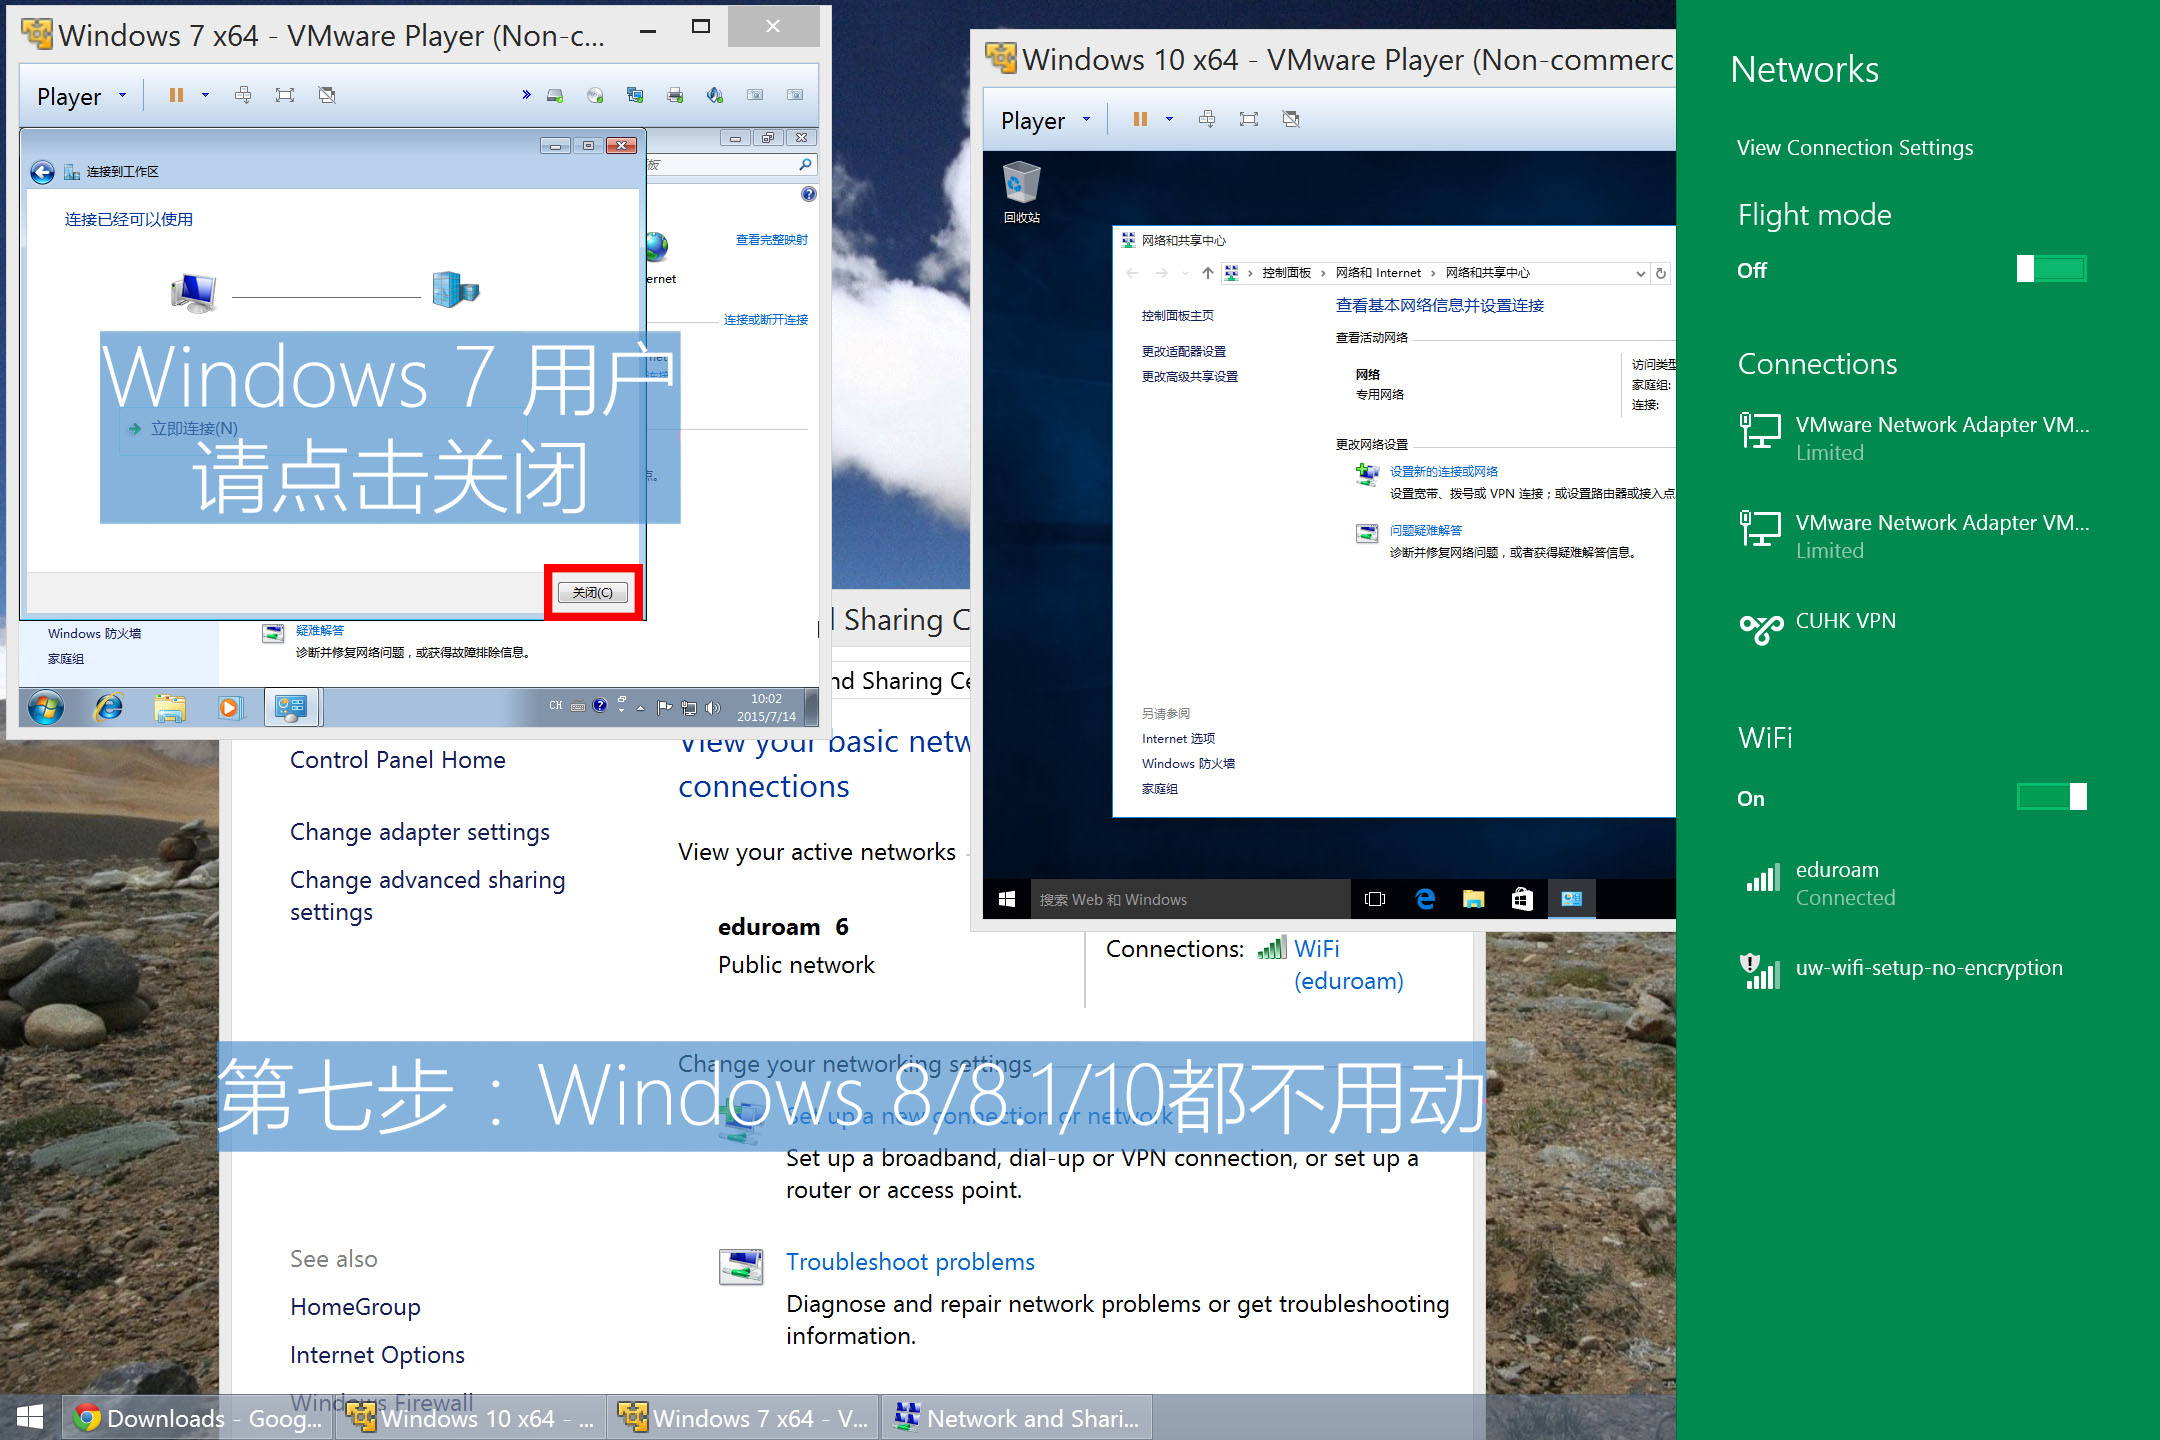The height and width of the screenshot is (1440, 2160).
Task: Open the pause options dropdown in Windows 10 VMware
Action: pos(1169,119)
